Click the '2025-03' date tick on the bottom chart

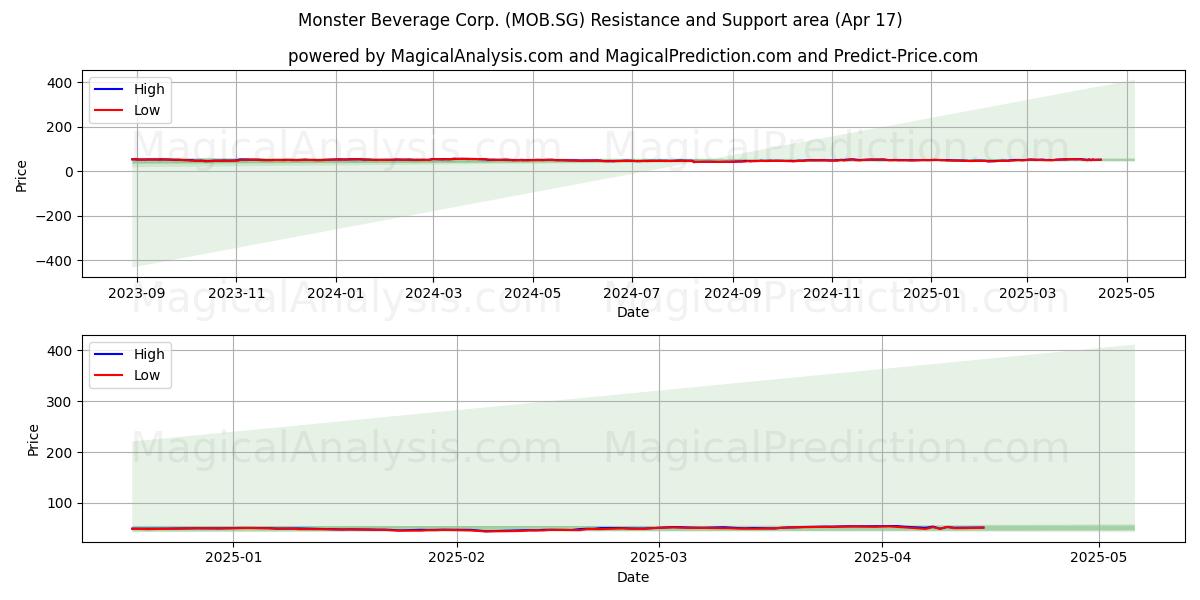(x=660, y=559)
